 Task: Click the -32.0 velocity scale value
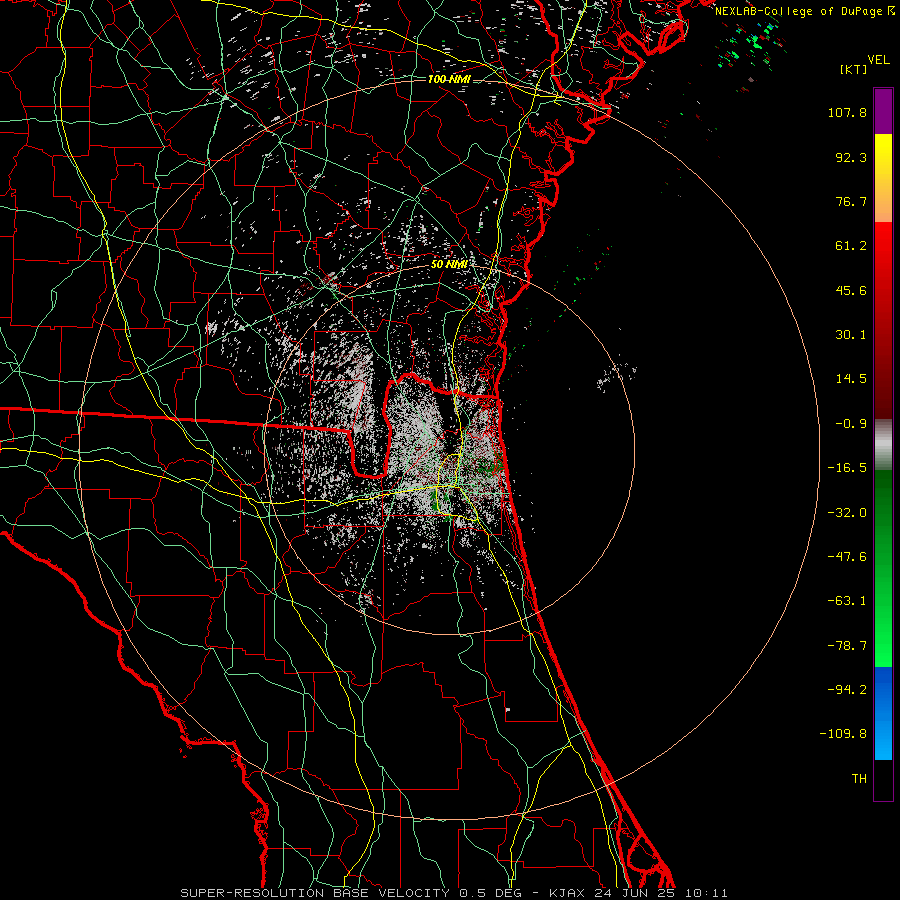[x=847, y=513]
